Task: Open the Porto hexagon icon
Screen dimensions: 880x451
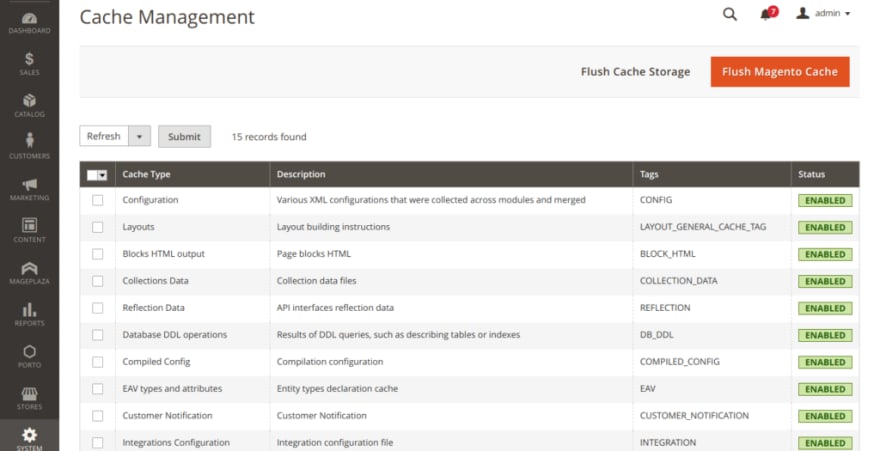Action: point(29,356)
